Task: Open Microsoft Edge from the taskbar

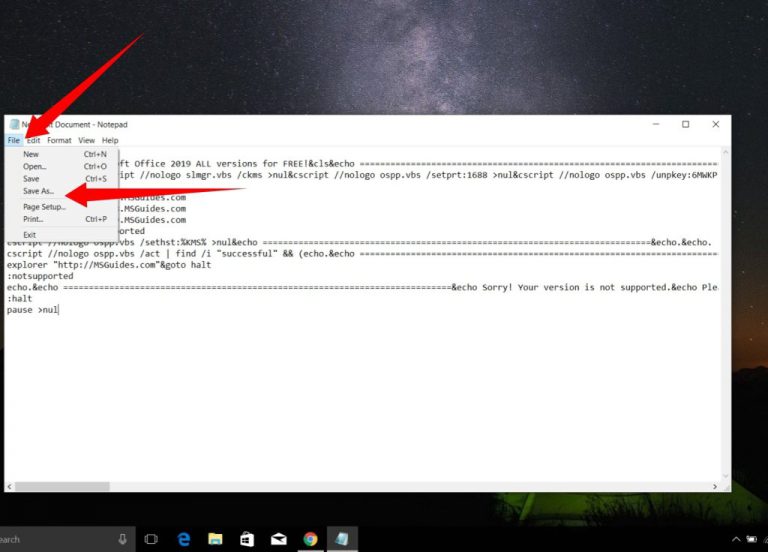Action: 184,539
